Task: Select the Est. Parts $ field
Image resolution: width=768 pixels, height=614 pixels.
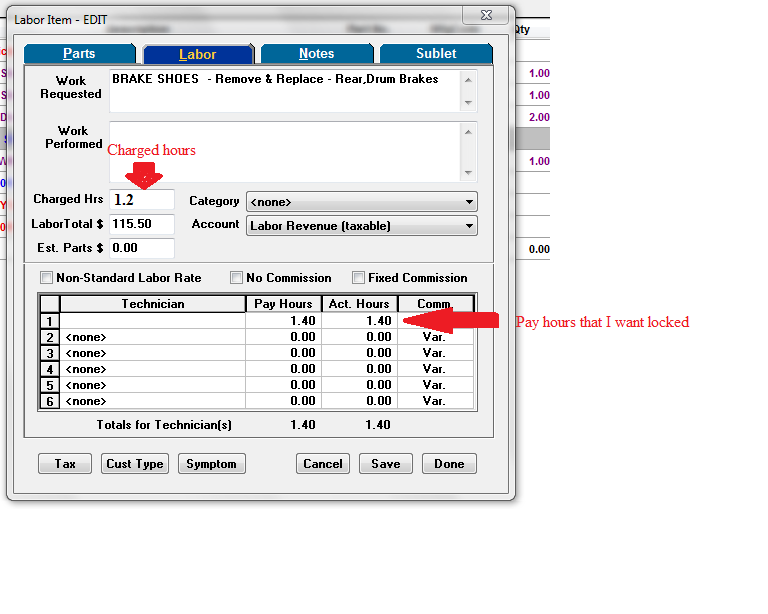Action: [142, 248]
